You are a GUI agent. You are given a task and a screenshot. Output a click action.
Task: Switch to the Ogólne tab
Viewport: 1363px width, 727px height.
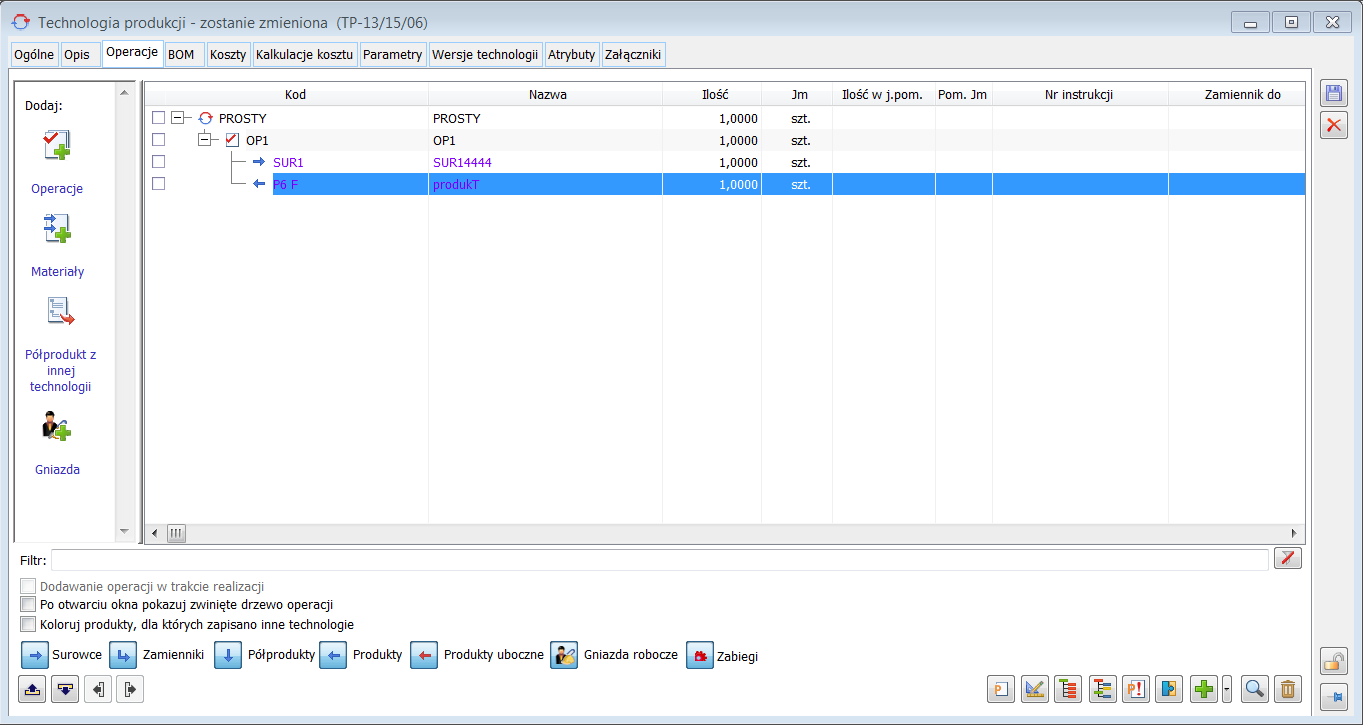[34, 55]
